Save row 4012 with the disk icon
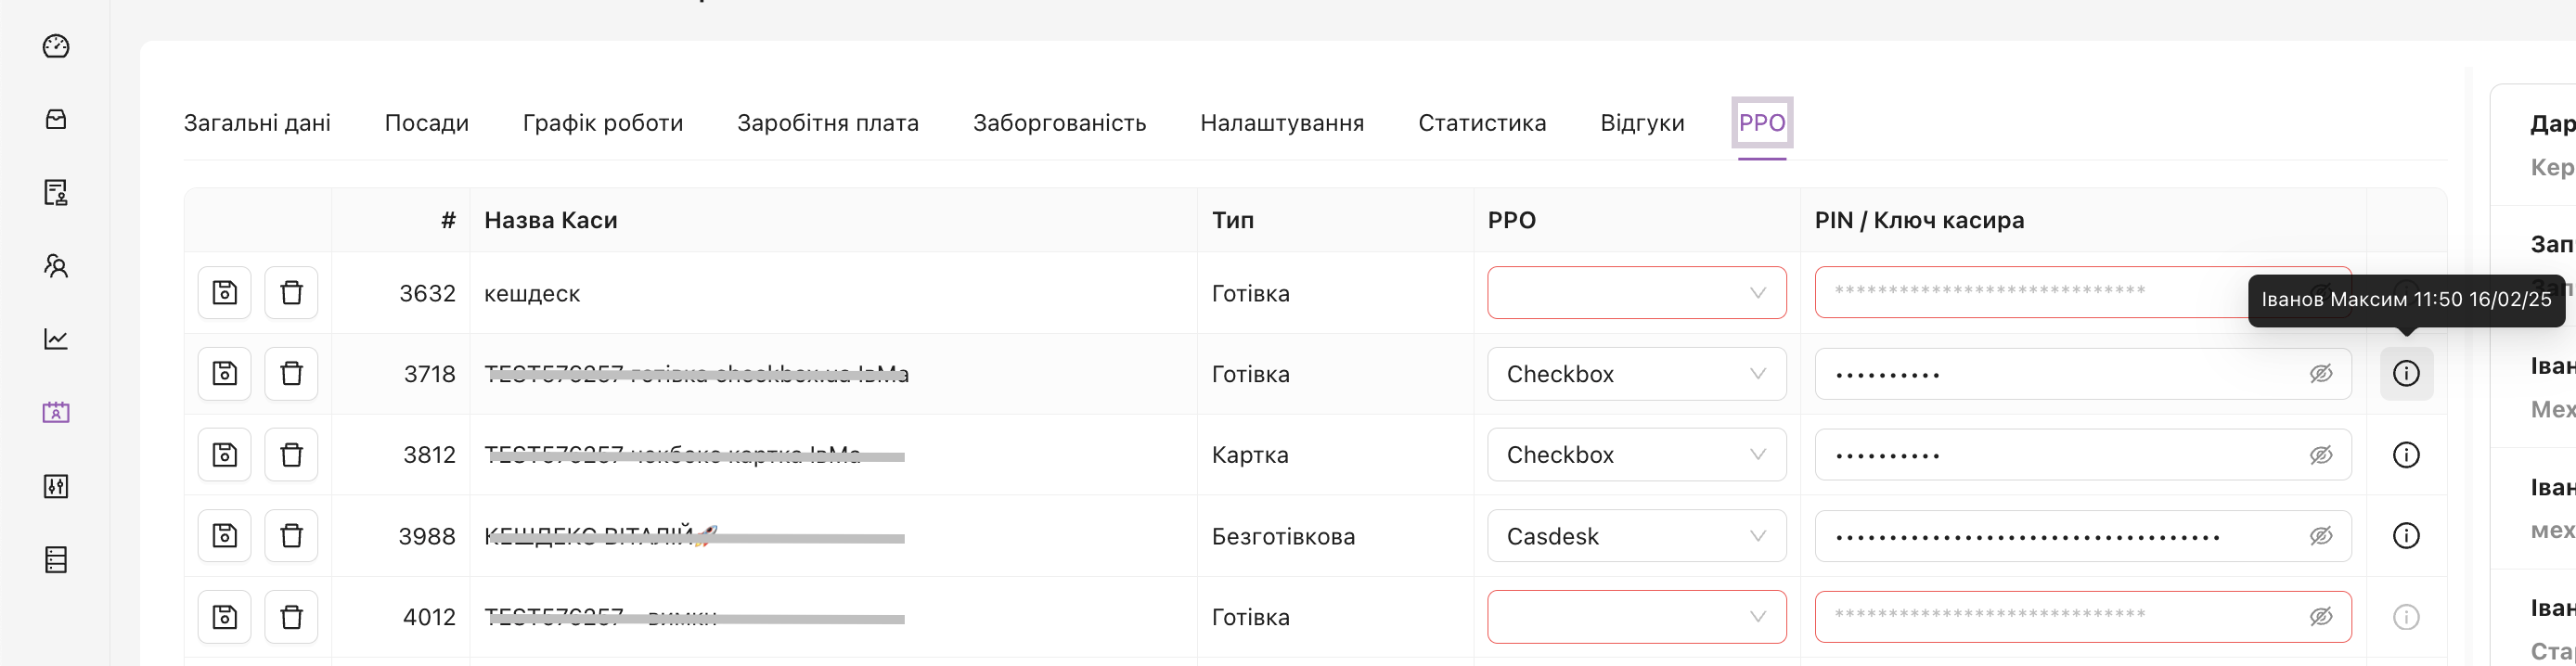Image resolution: width=2576 pixels, height=666 pixels. coord(224,617)
